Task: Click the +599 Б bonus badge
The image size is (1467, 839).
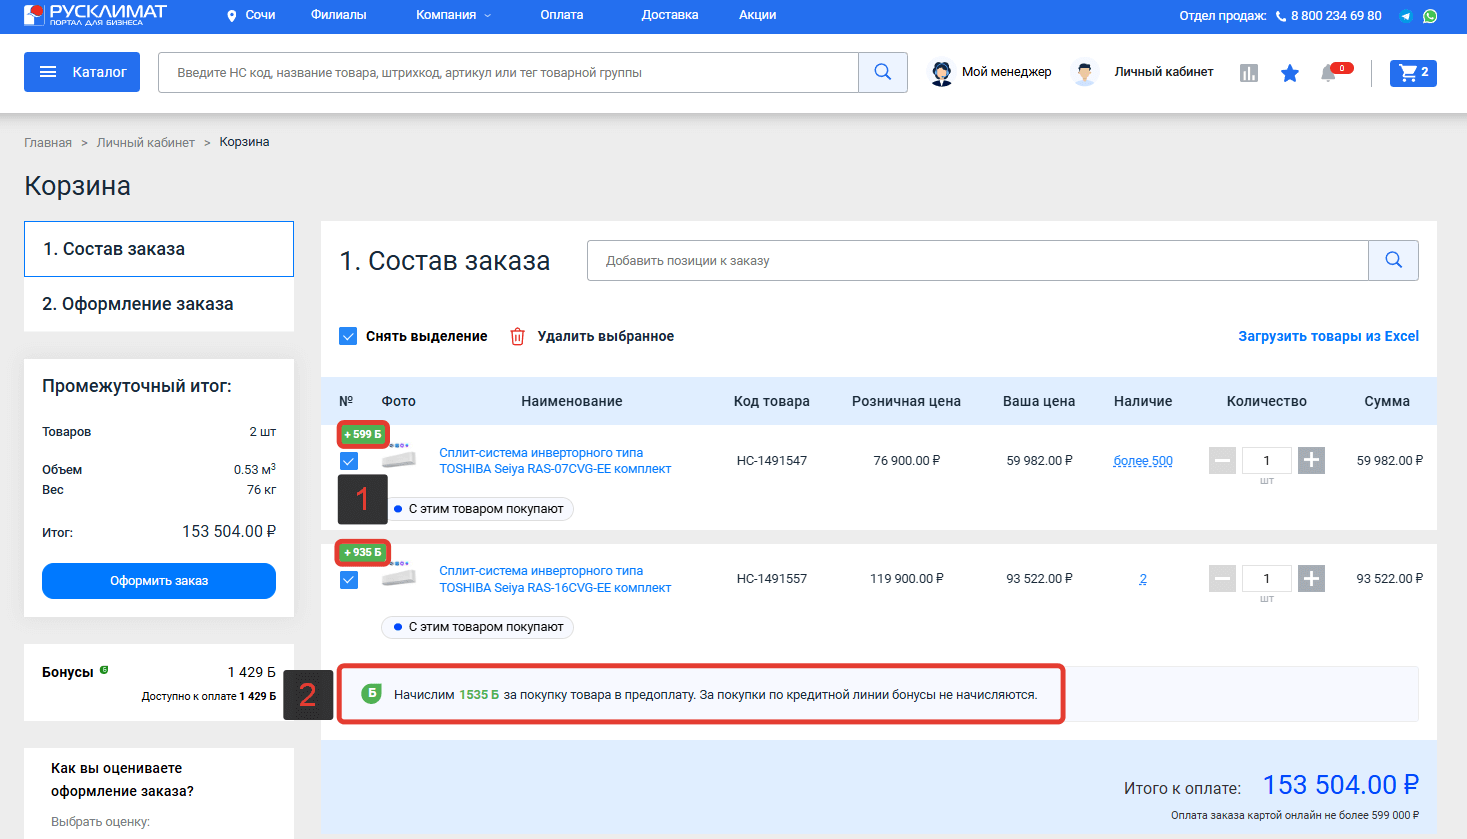Action: click(363, 434)
